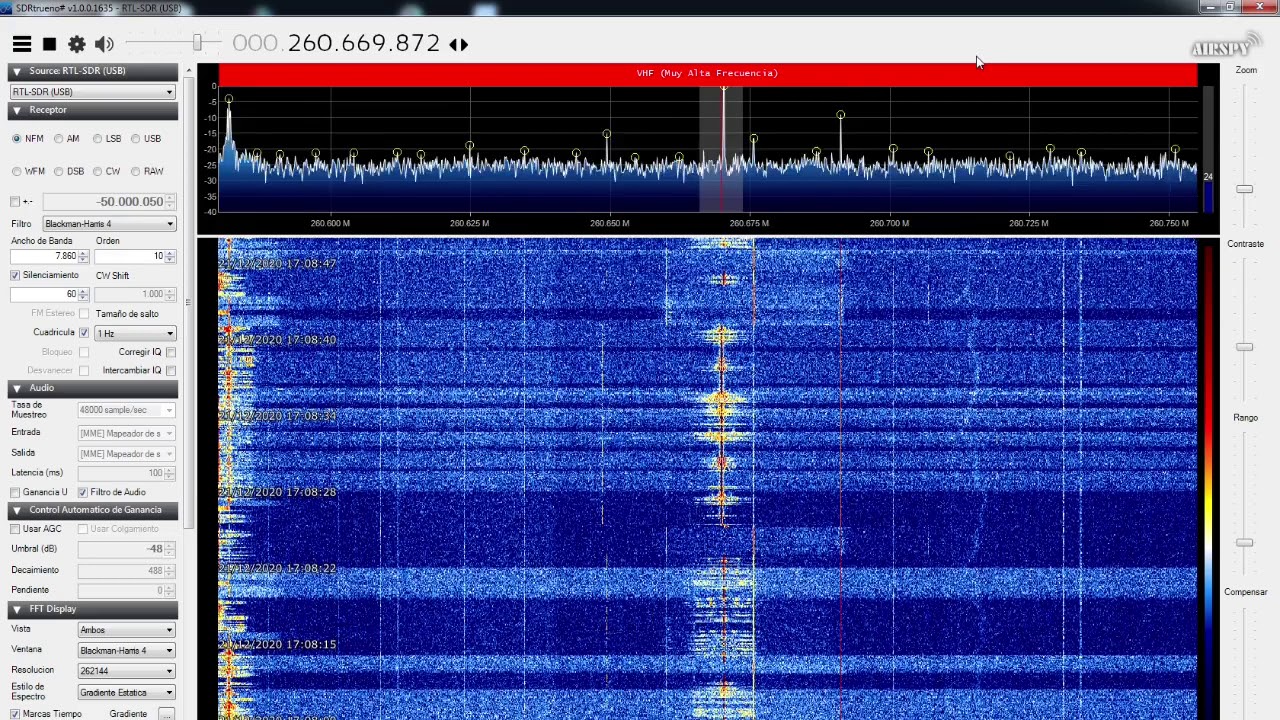Screen dimensions: 1280x720
Task: Click the waterfall timestamp 17:08:28
Action: click(x=278, y=492)
